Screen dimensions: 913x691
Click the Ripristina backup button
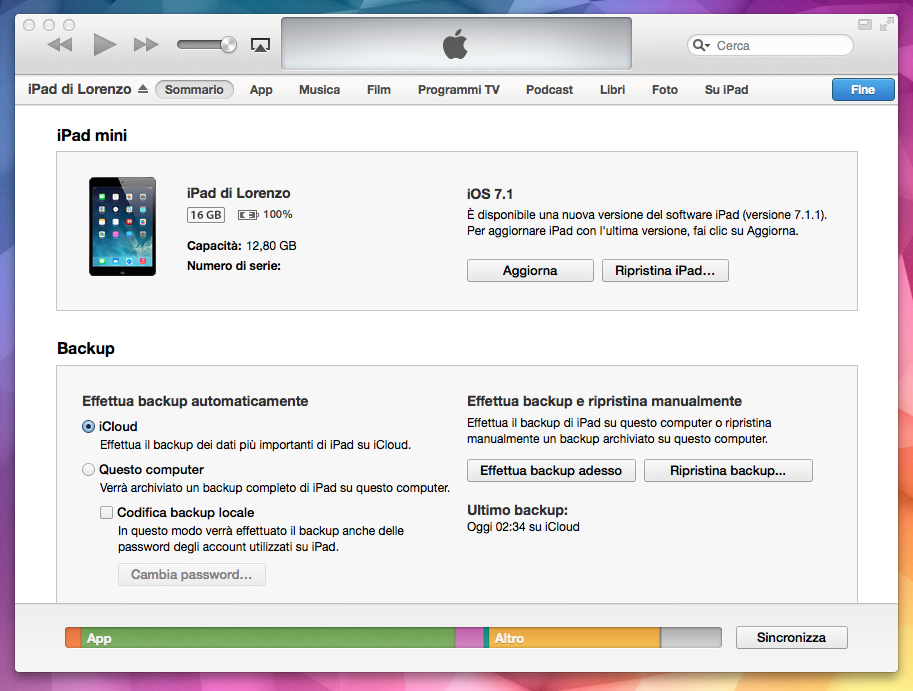tap(728, 470)
